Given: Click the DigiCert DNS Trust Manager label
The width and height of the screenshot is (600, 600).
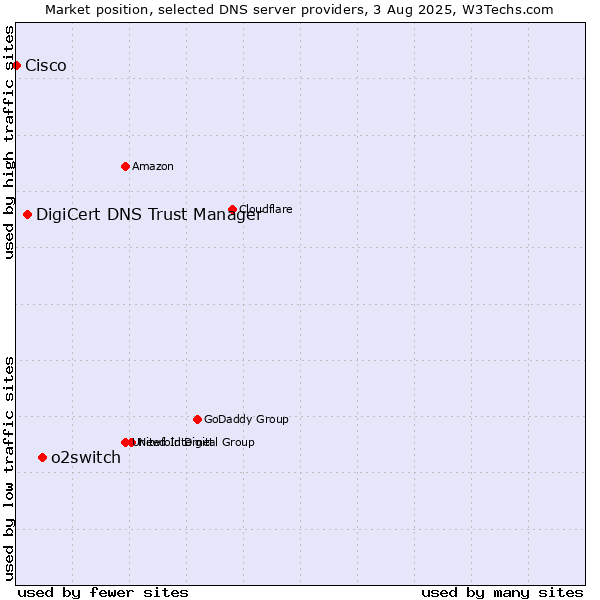Looking at the screenshot, I should tap(149, 215).
